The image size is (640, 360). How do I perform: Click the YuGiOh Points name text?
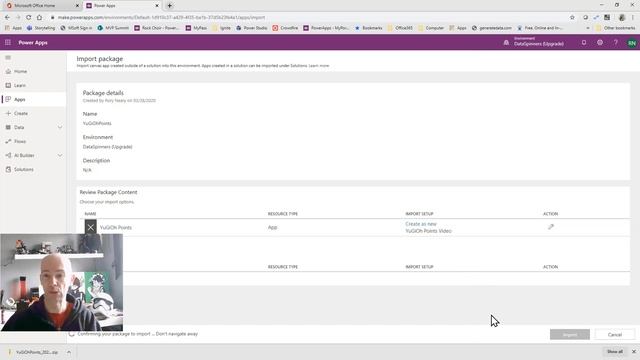(x=116, y=228)
